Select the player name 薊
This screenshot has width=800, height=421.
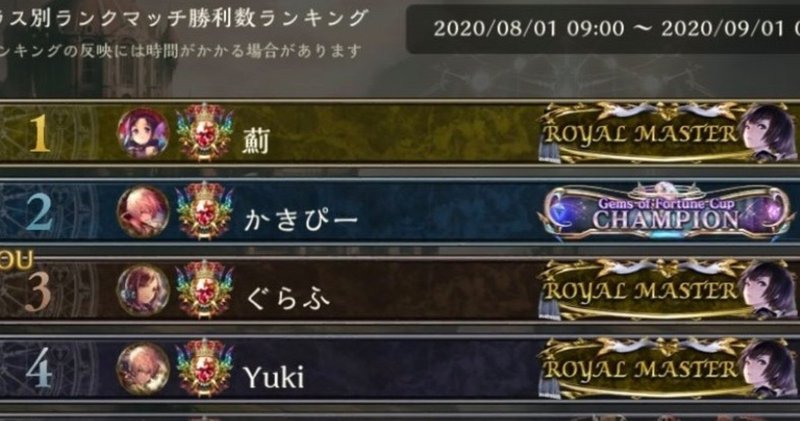tap(256, 141)
